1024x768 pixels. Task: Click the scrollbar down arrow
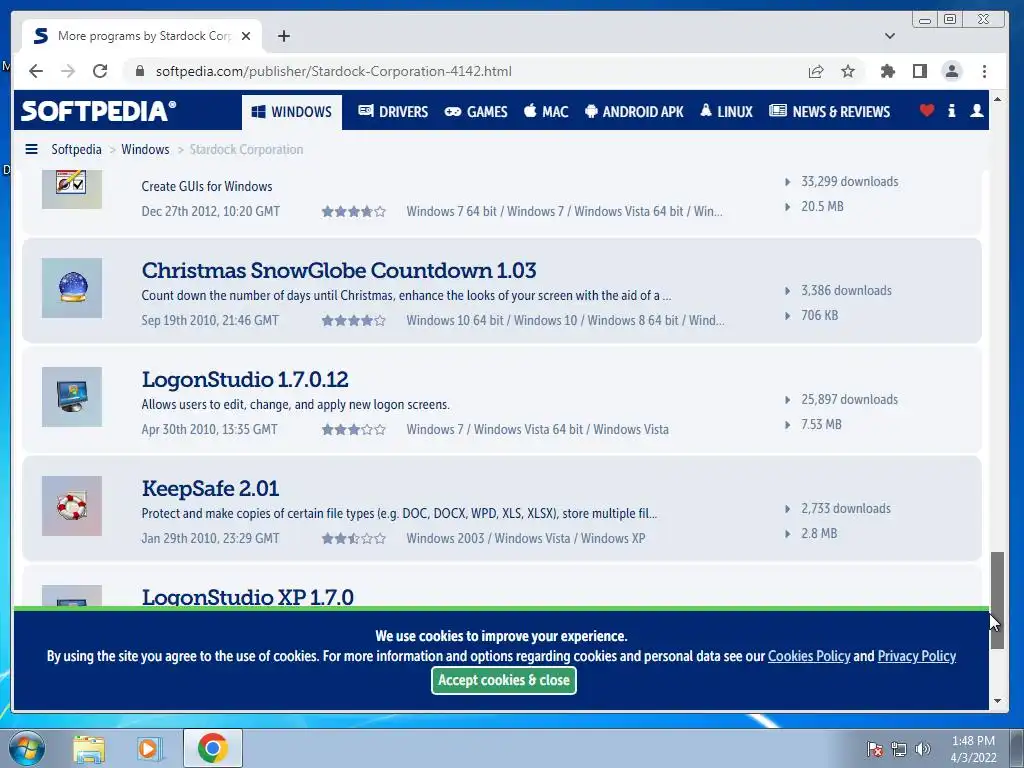coord(997,701)
